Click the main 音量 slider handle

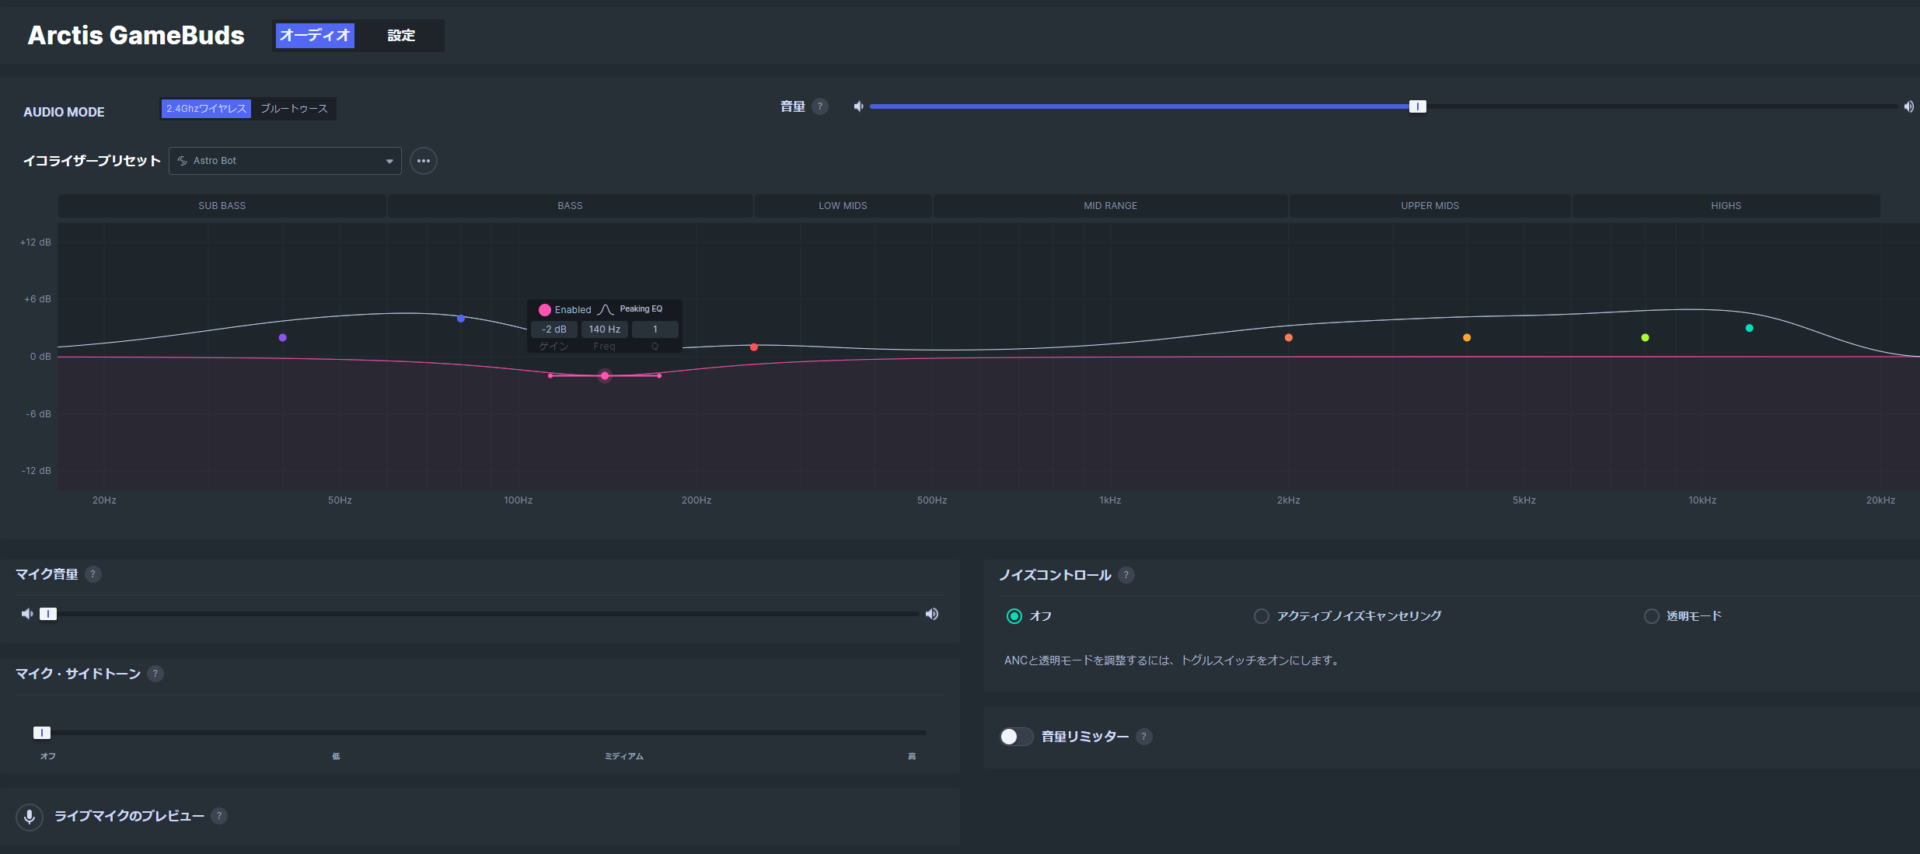click(1417, 107)
